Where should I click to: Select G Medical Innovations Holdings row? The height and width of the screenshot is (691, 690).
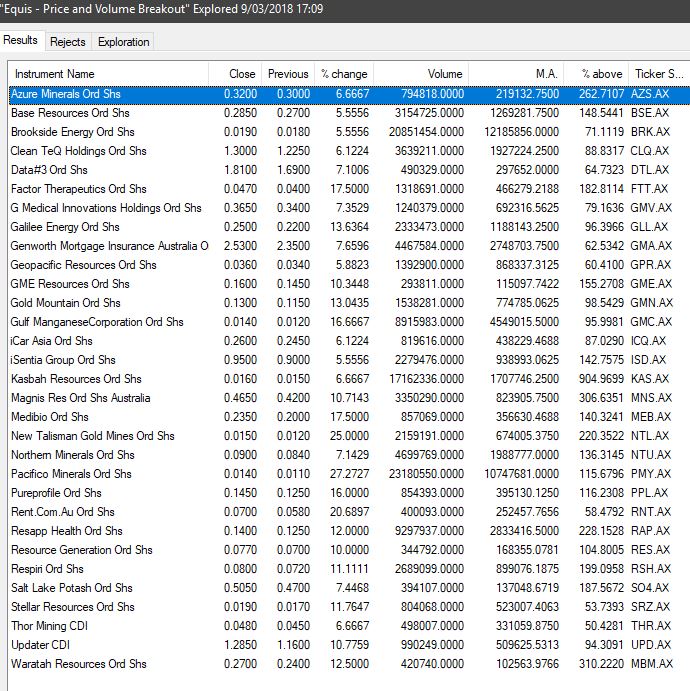pos(349,208)
